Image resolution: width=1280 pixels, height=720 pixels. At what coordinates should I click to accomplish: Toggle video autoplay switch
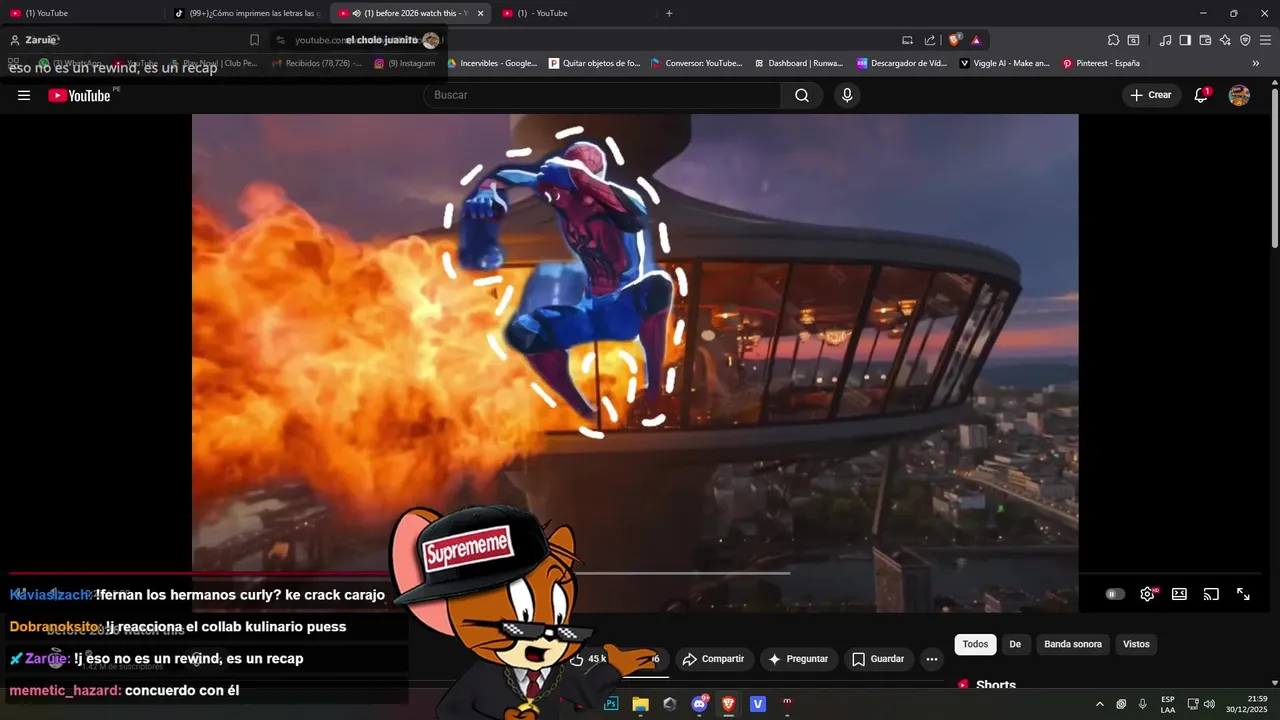(x=1115, y=594)
